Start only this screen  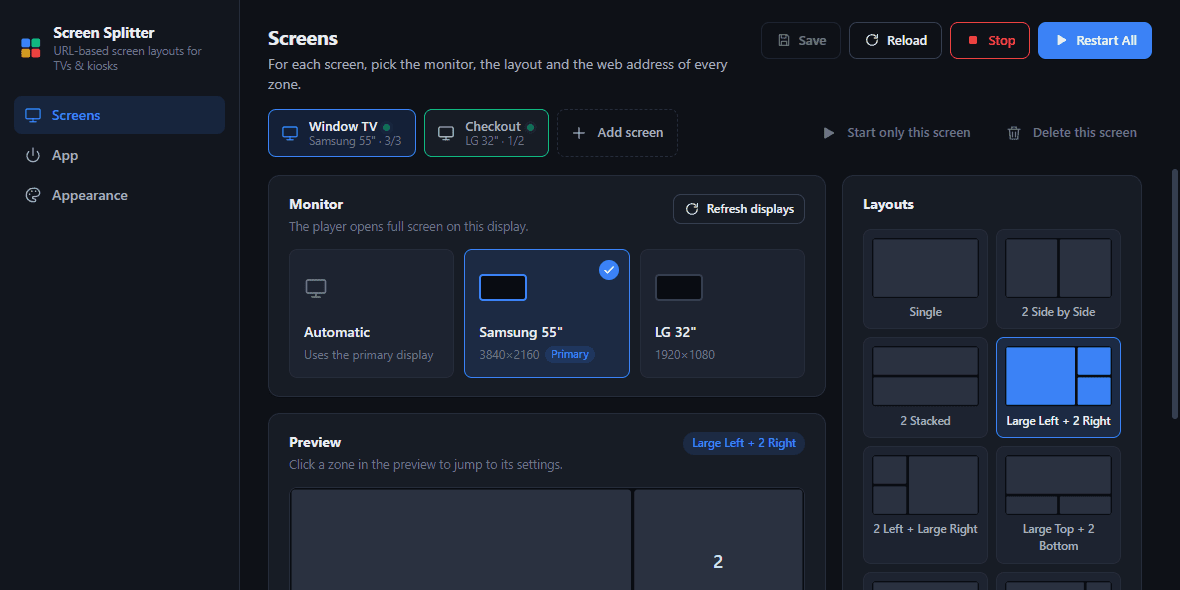click(896, 133)
